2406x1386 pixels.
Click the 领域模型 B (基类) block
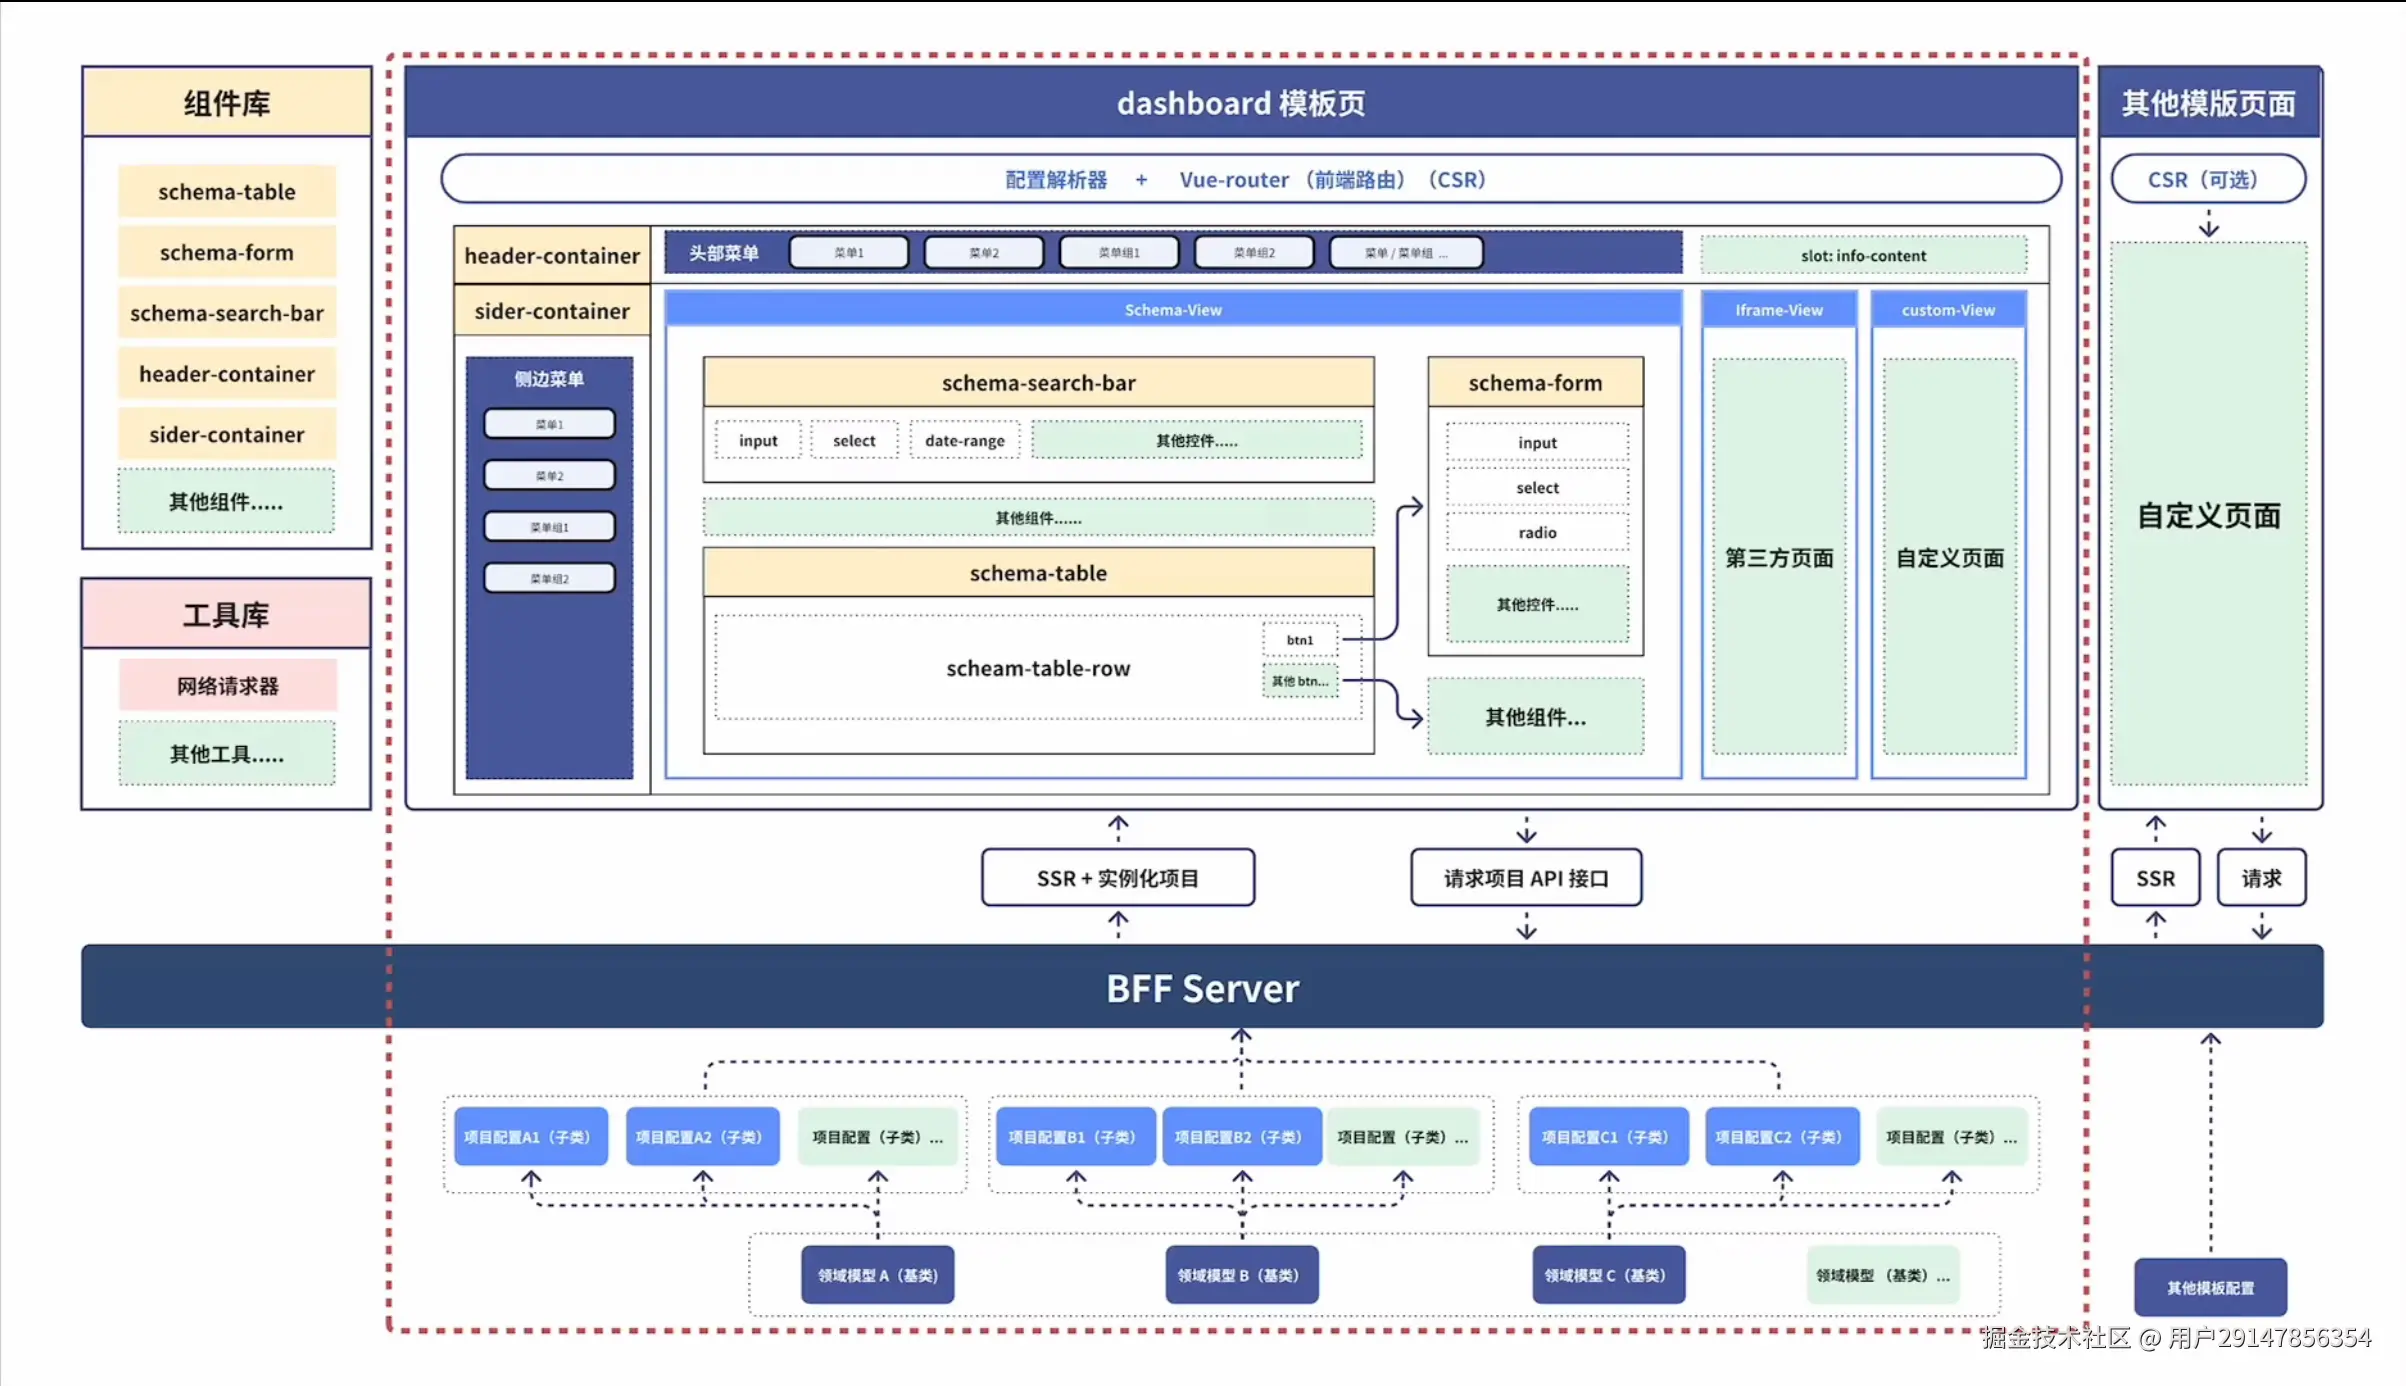click(x=1240, y=1275)
